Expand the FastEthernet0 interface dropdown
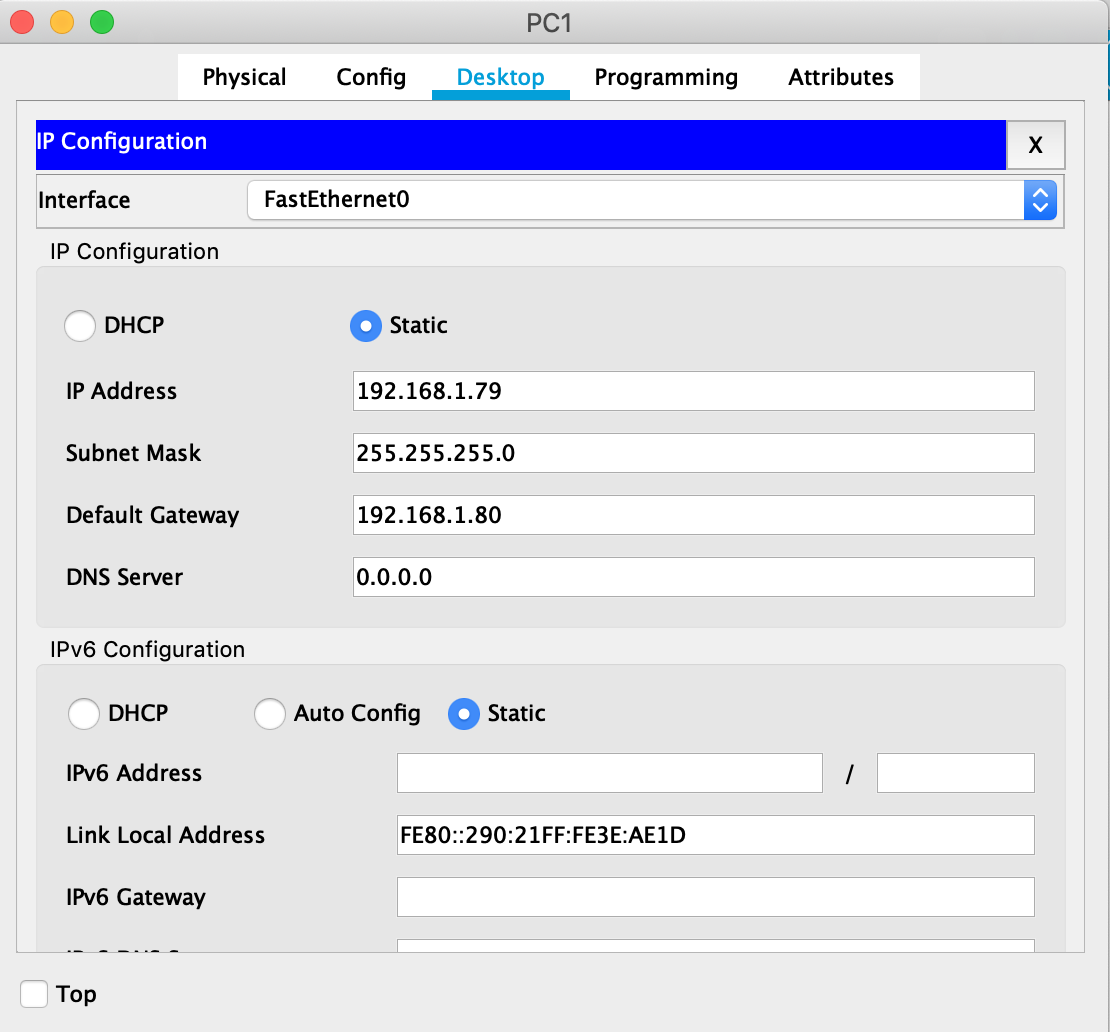The width and height of the screenshot is (1110, 1032). [x=1039, y=200]
